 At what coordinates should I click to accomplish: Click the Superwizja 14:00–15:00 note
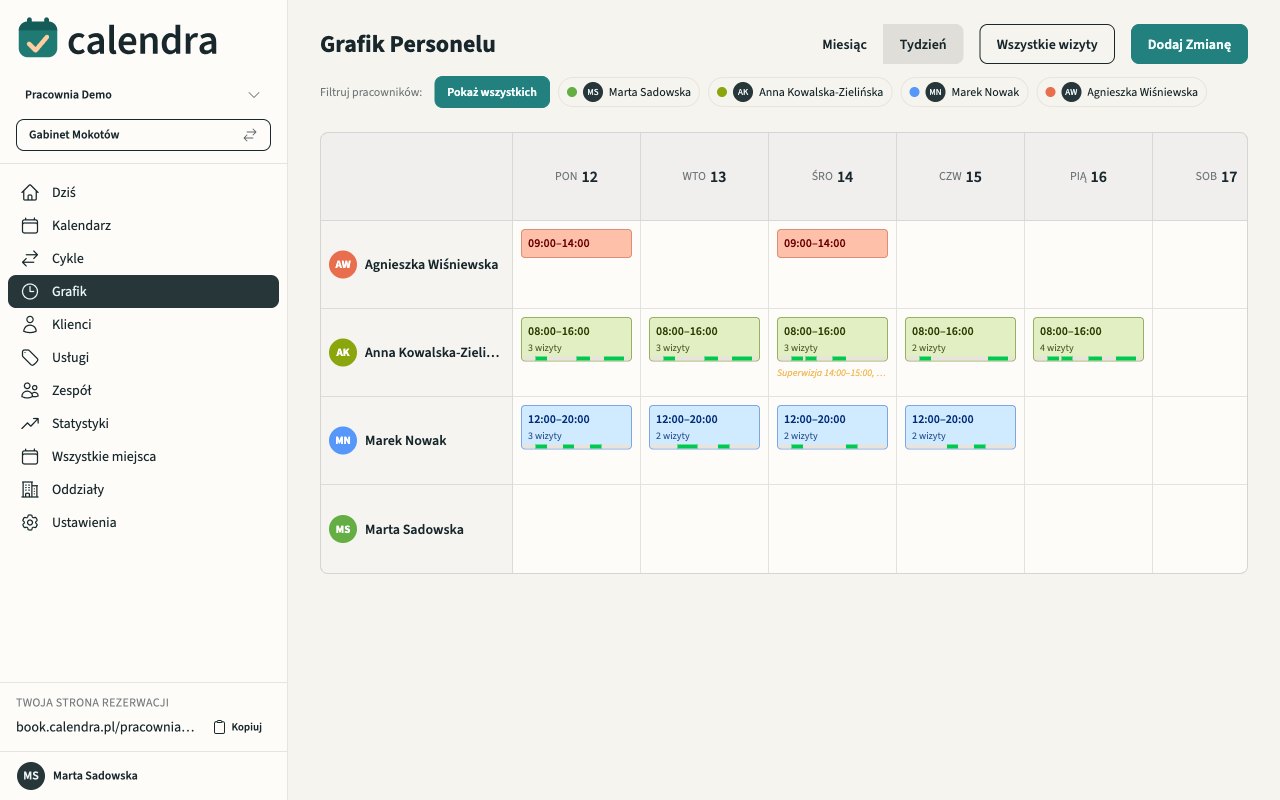pos(832,373)
